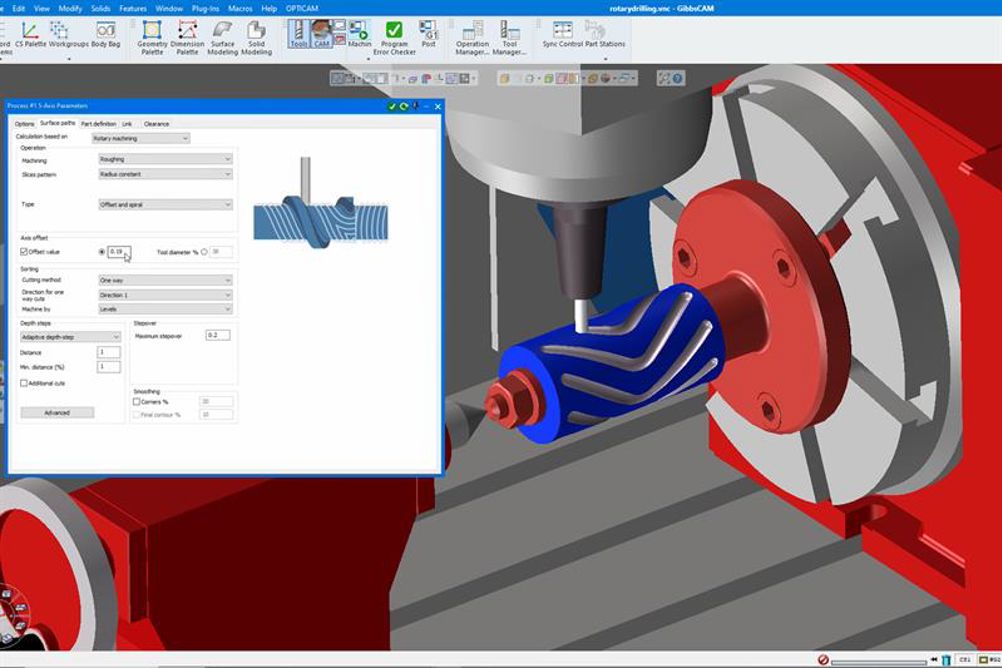
Task: Click the icon left of the help icon
Action: 664,78
